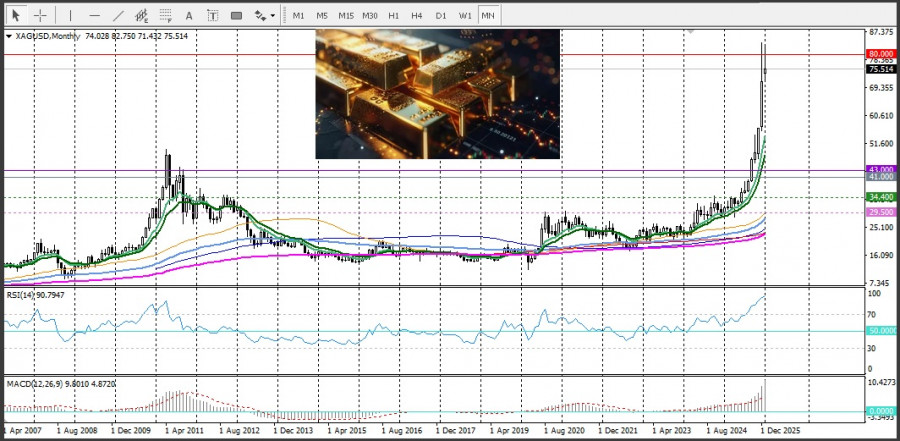The width and height of the screenshot is (900, 441).
Task: Pick the horizontal line drawing tool
Action: click(94, 15)
